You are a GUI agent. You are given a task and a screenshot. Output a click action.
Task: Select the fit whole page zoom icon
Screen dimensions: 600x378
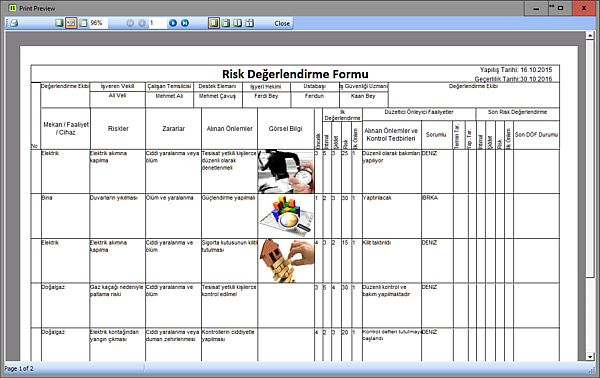click(x=83, y=23)
